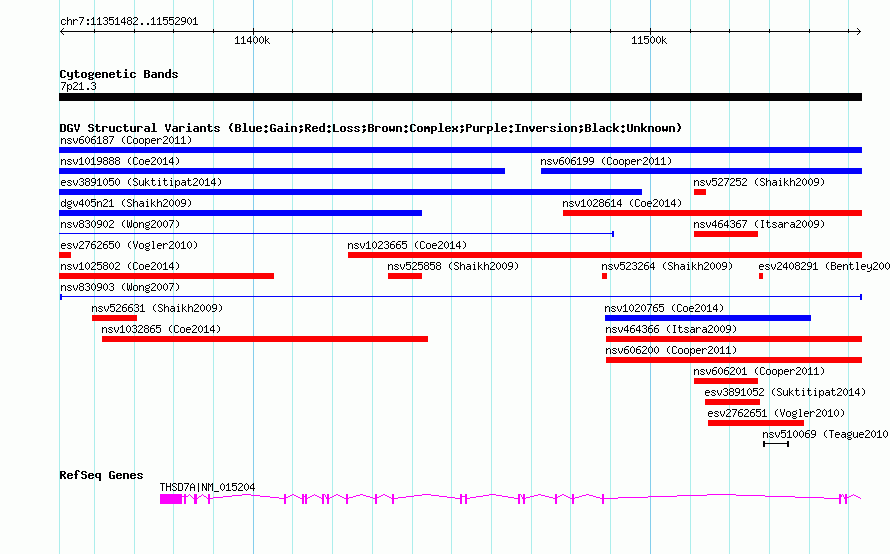Open the THSD7A|NM_015204 gene label
This screenshot has width=890, height=554.
coord(207,487)
